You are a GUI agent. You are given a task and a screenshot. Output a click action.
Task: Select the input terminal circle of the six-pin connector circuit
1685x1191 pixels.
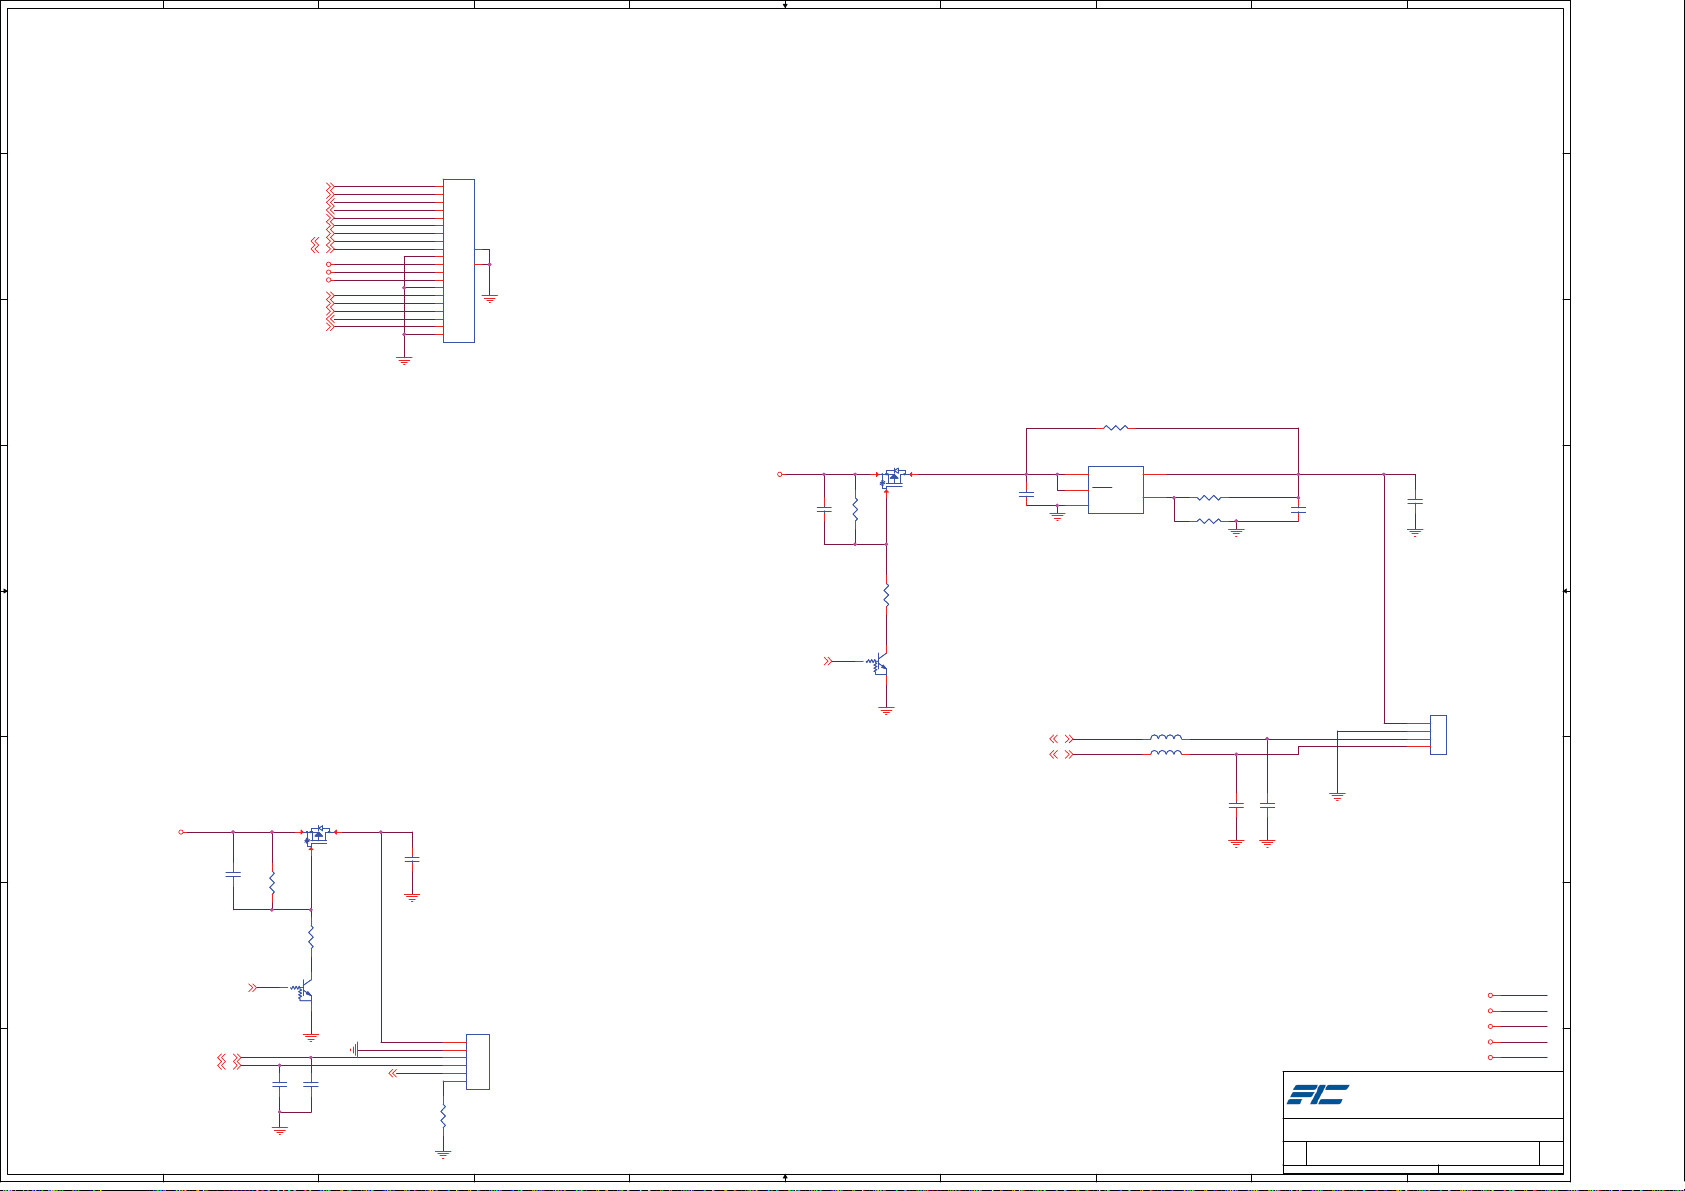click(x=181, y=832)
